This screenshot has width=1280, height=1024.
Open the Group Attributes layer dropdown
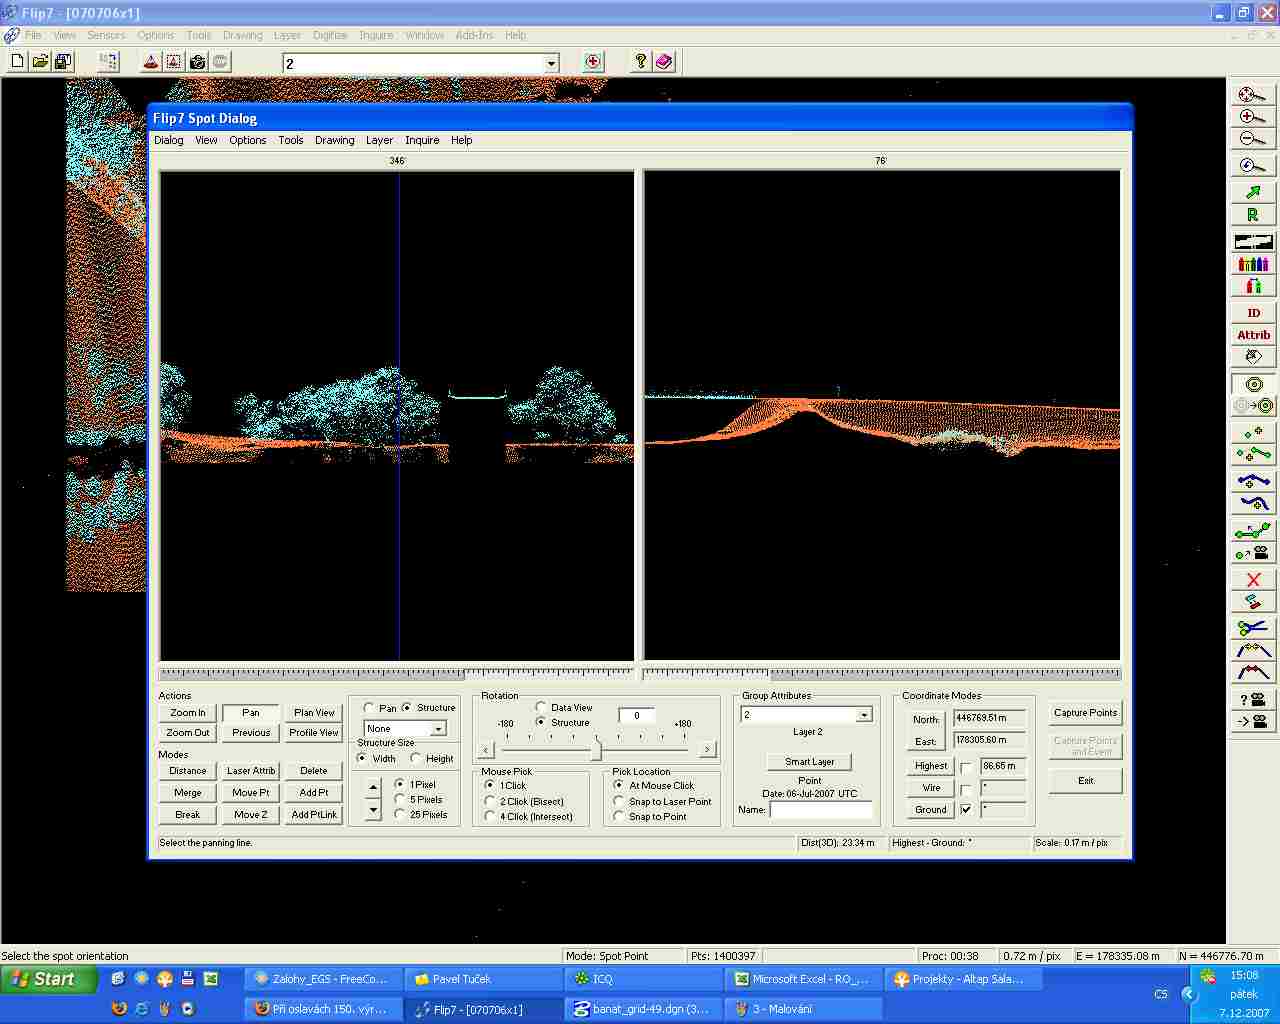864,715
